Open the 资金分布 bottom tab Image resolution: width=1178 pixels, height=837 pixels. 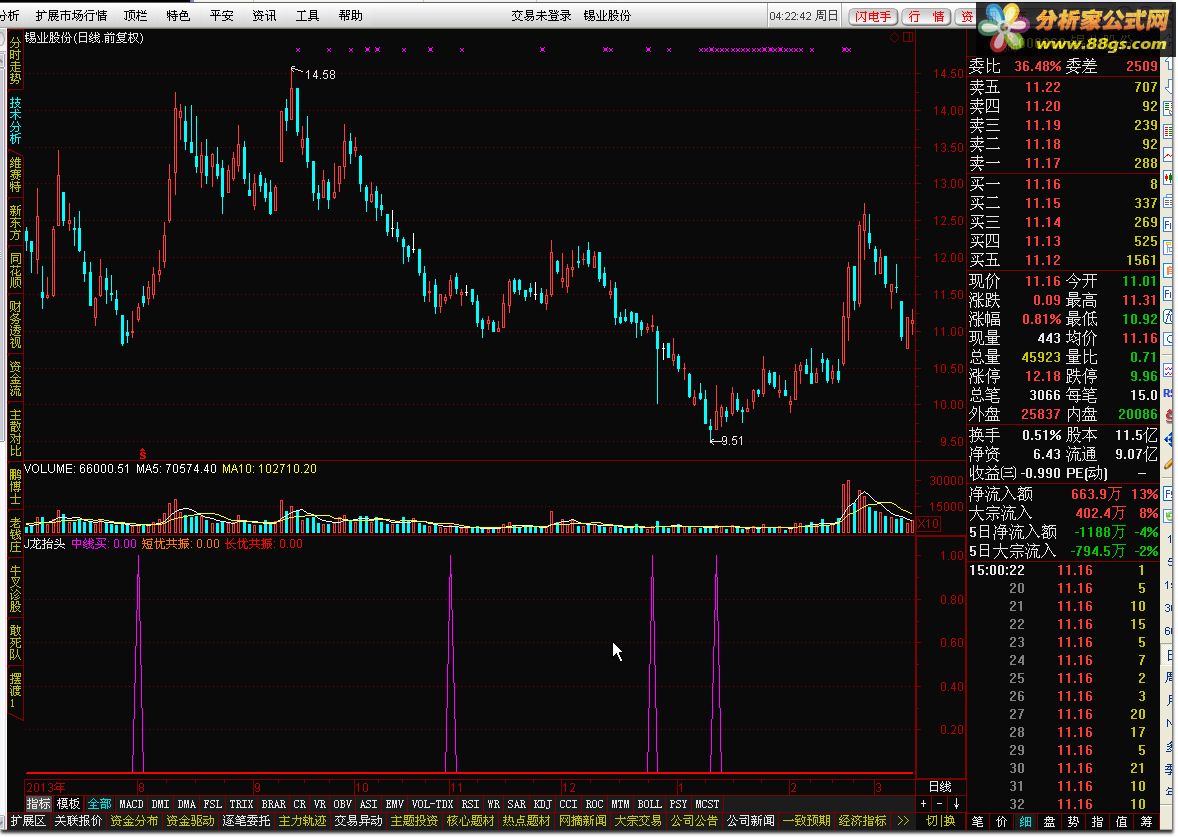(x=134, y=820)
